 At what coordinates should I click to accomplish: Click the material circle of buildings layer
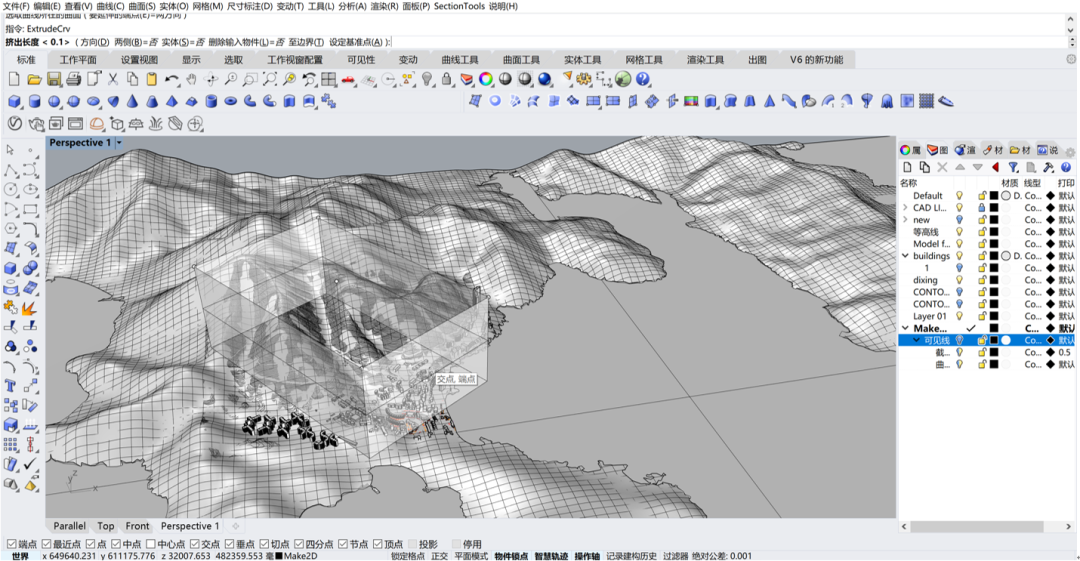pyautogui.click(x=1006, y=256)
